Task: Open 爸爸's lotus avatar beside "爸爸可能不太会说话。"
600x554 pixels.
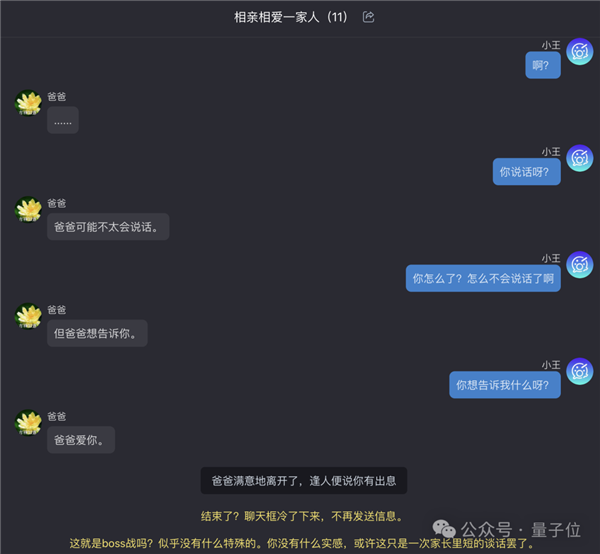Action: click(28, 210)
